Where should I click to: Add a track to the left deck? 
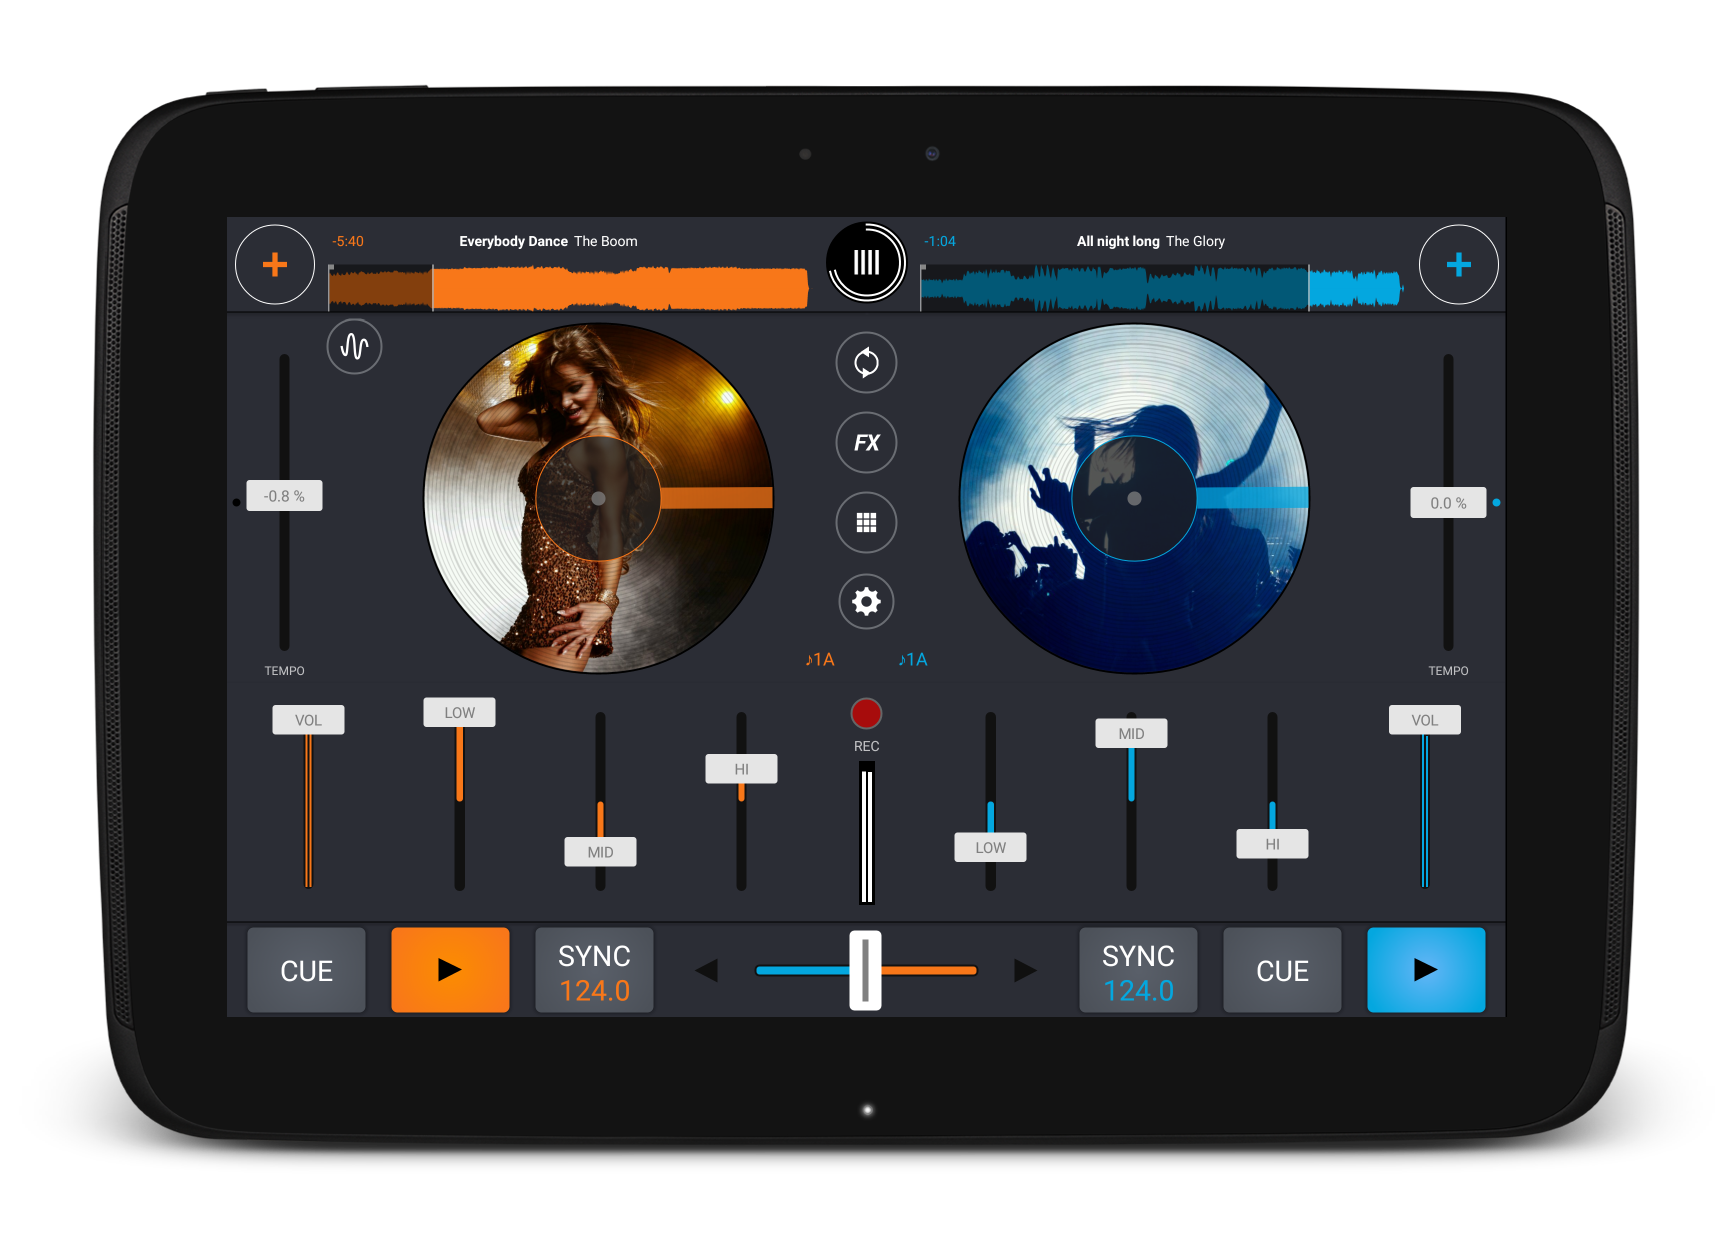[x=275, y=265]
